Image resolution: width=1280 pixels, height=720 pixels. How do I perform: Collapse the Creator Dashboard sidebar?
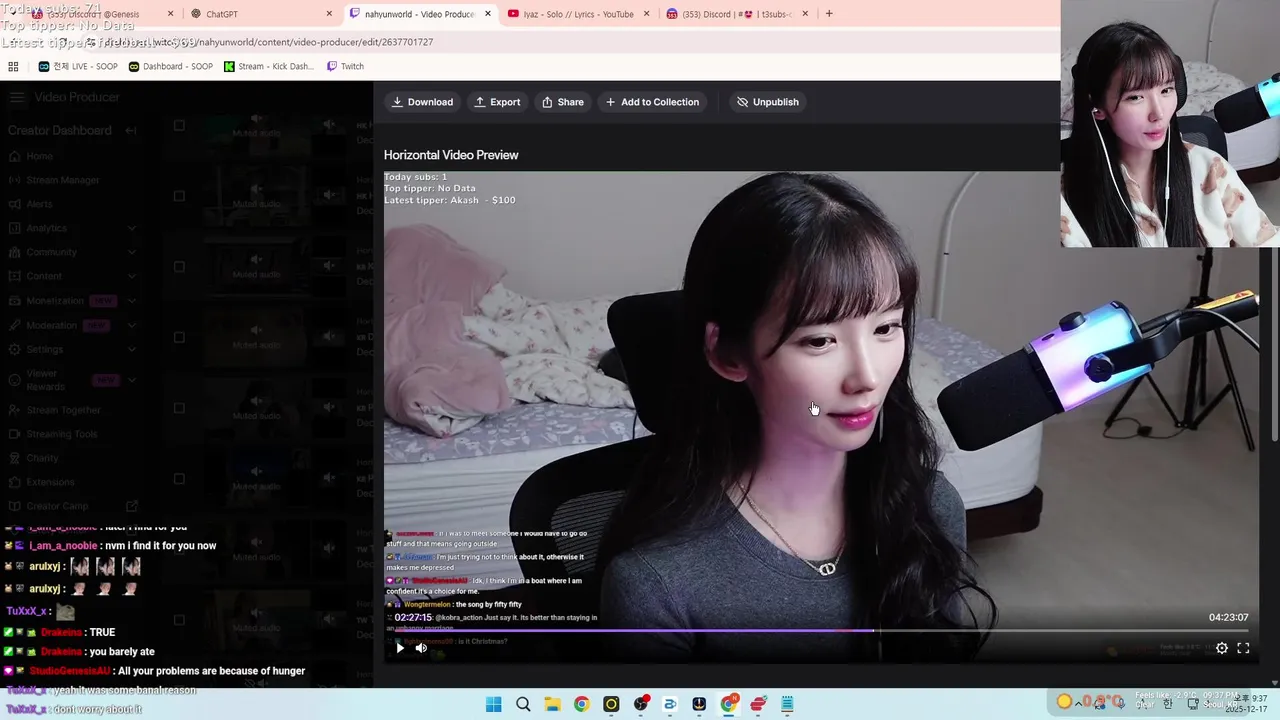pyautogui.click(x=131, y=130)
